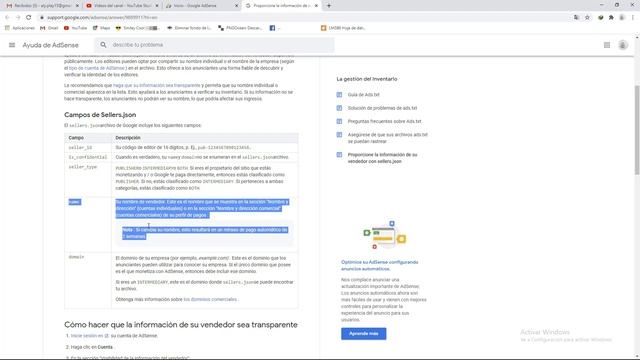The height and width of the screenshot is (360, 640).
Task: Go back with the browser back arrow
Action: [x=7, y=18]
